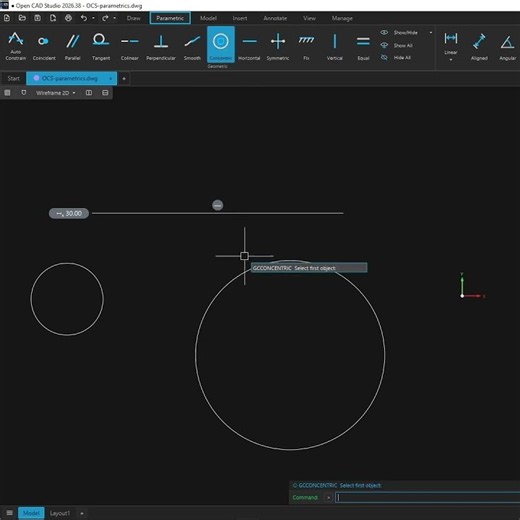Choose the Tangent constraint
The height and width of the screenshot is (520, 520).
(101, 46)
